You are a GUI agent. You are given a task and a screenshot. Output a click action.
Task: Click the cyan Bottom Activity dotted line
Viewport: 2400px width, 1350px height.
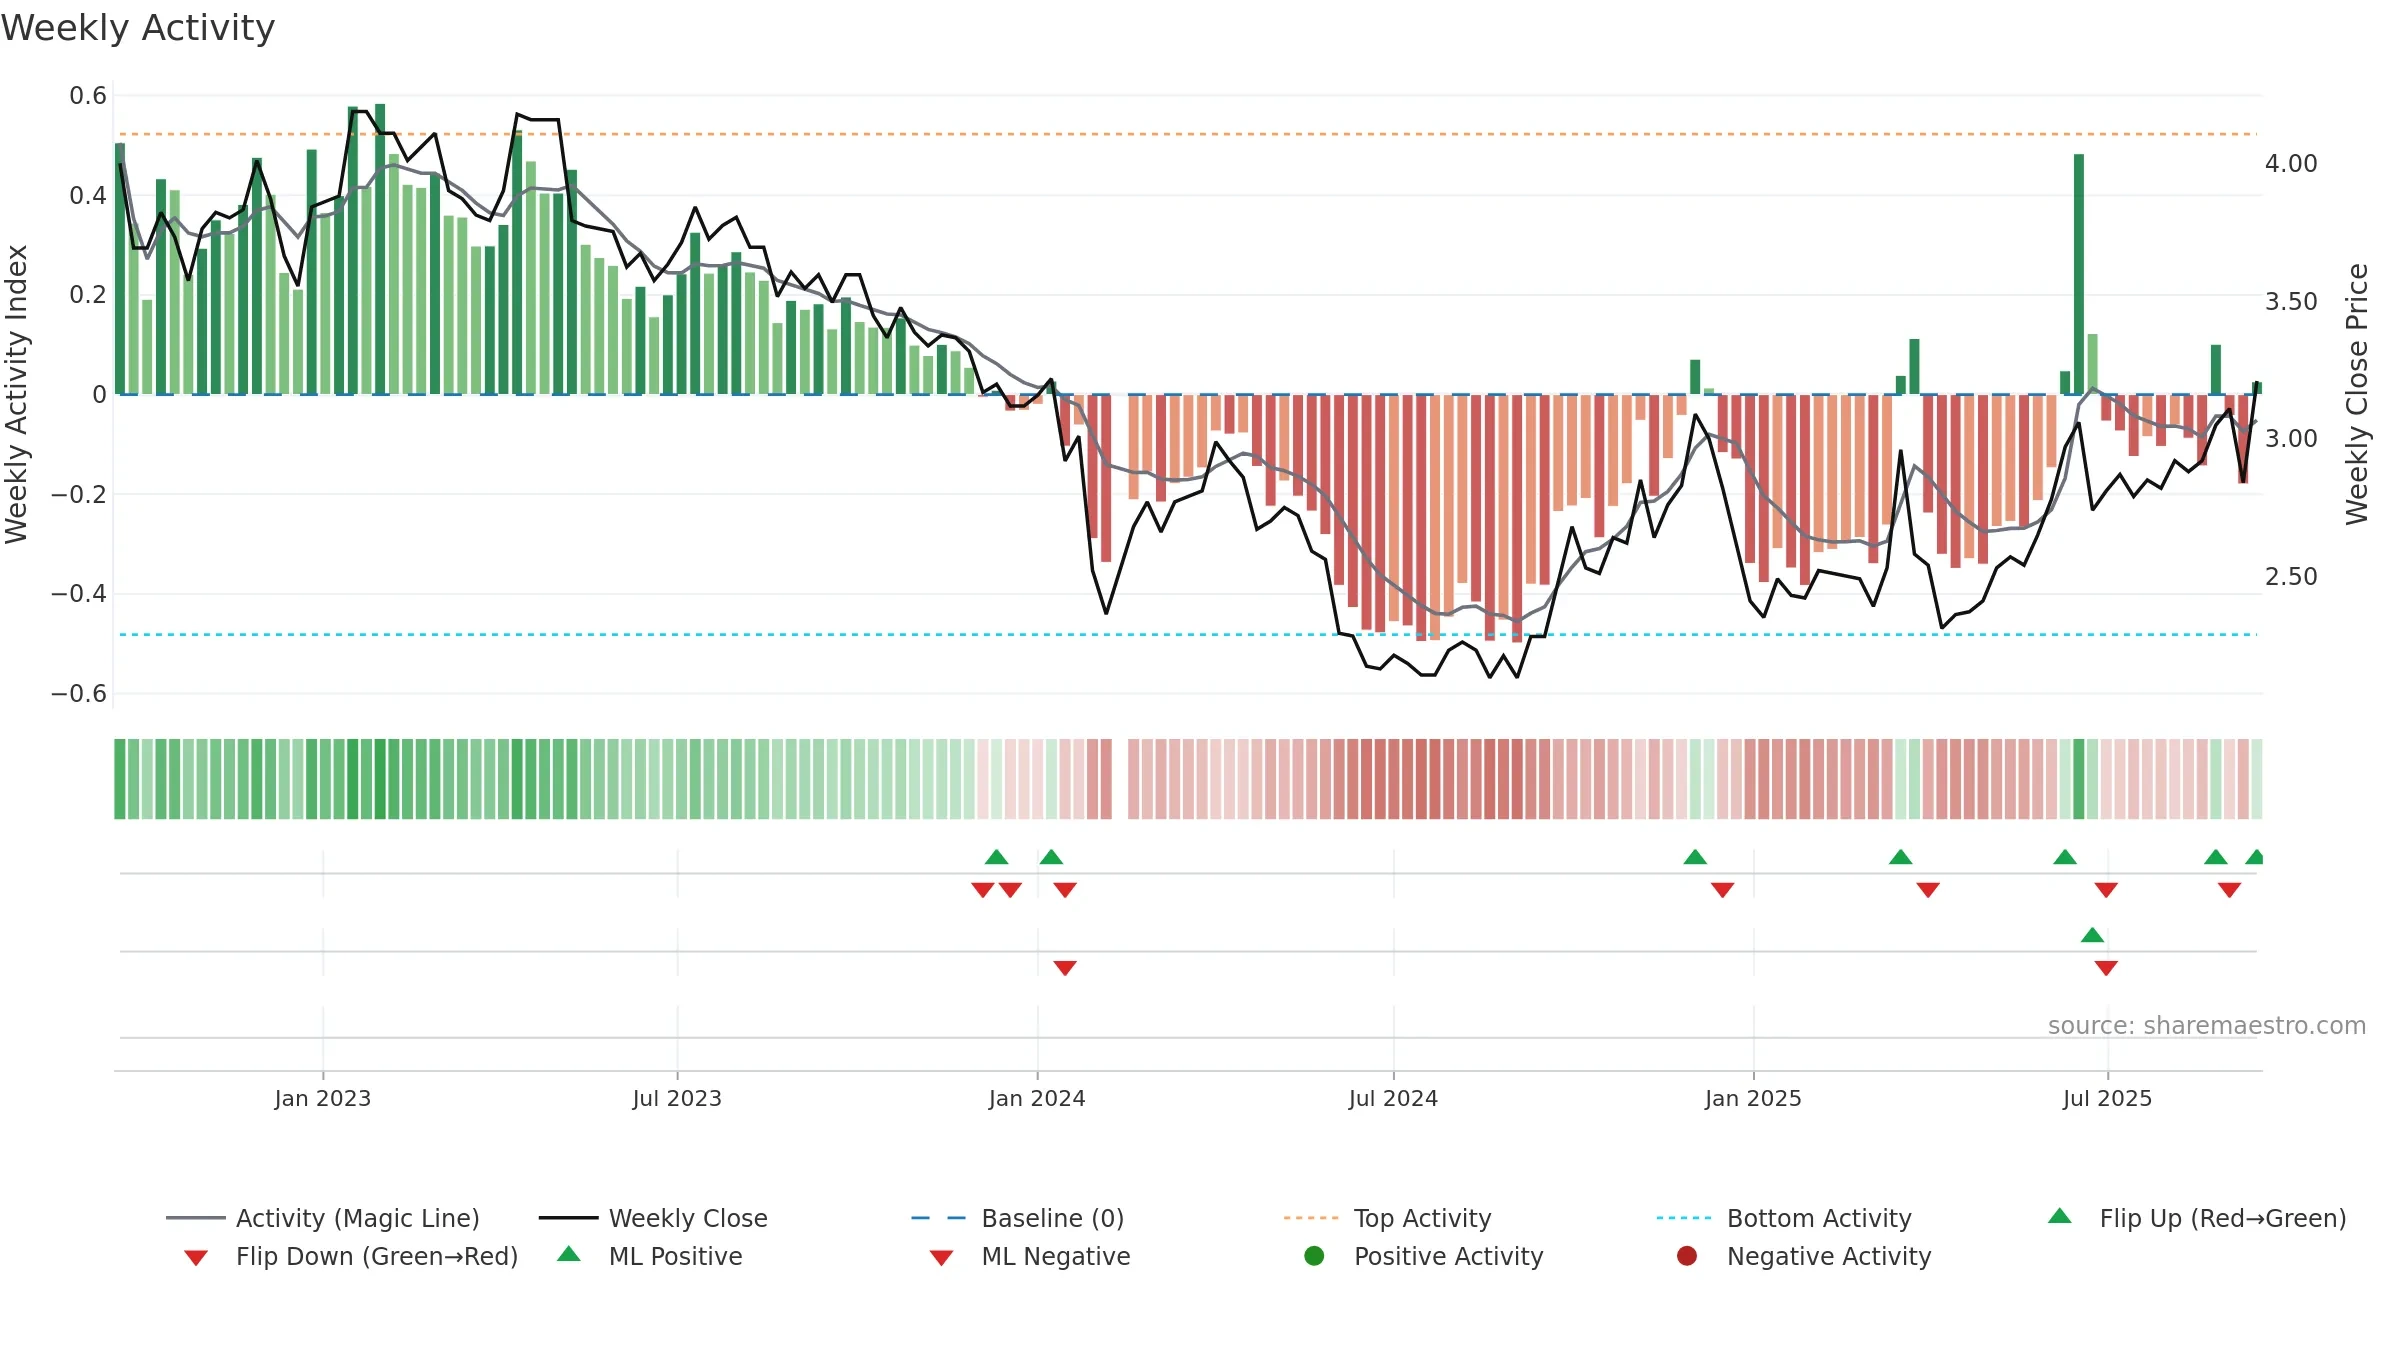point(1188,634)
